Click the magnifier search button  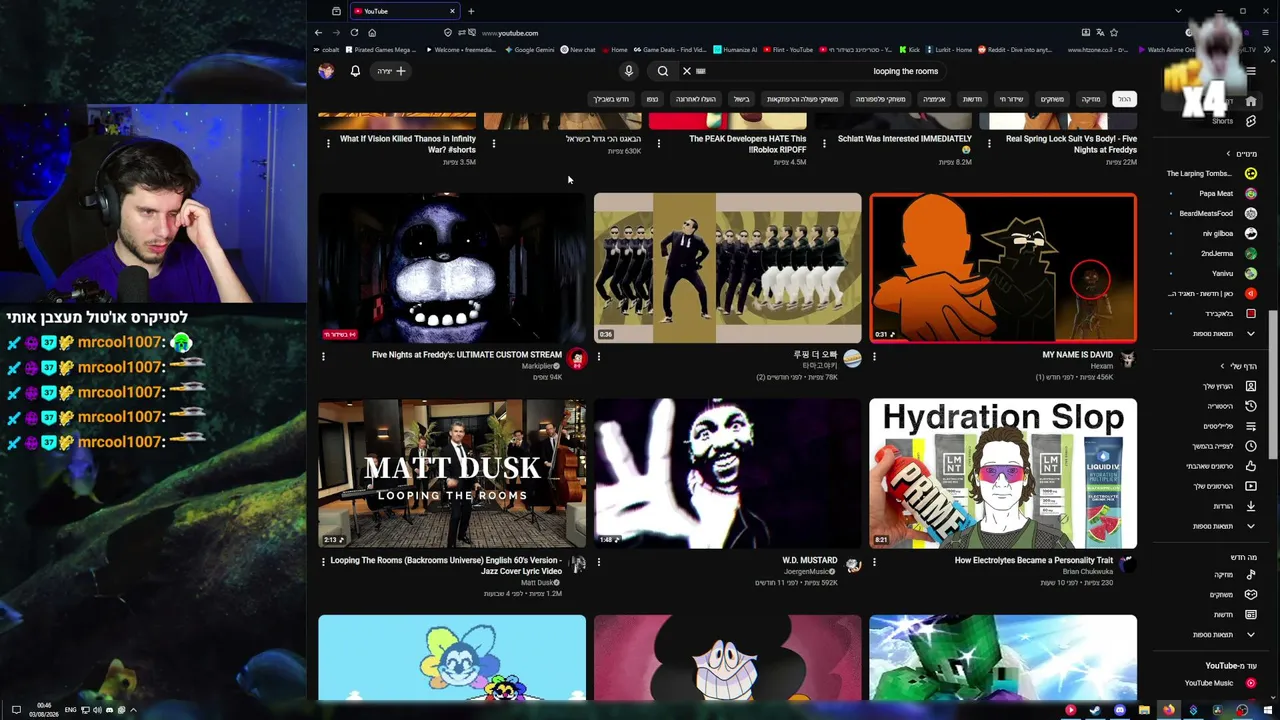click(x=663, y=71)
